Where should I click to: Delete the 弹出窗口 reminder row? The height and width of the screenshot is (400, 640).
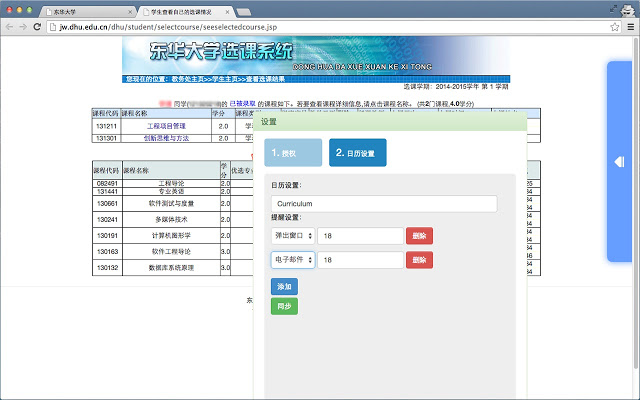click(419, 236)
